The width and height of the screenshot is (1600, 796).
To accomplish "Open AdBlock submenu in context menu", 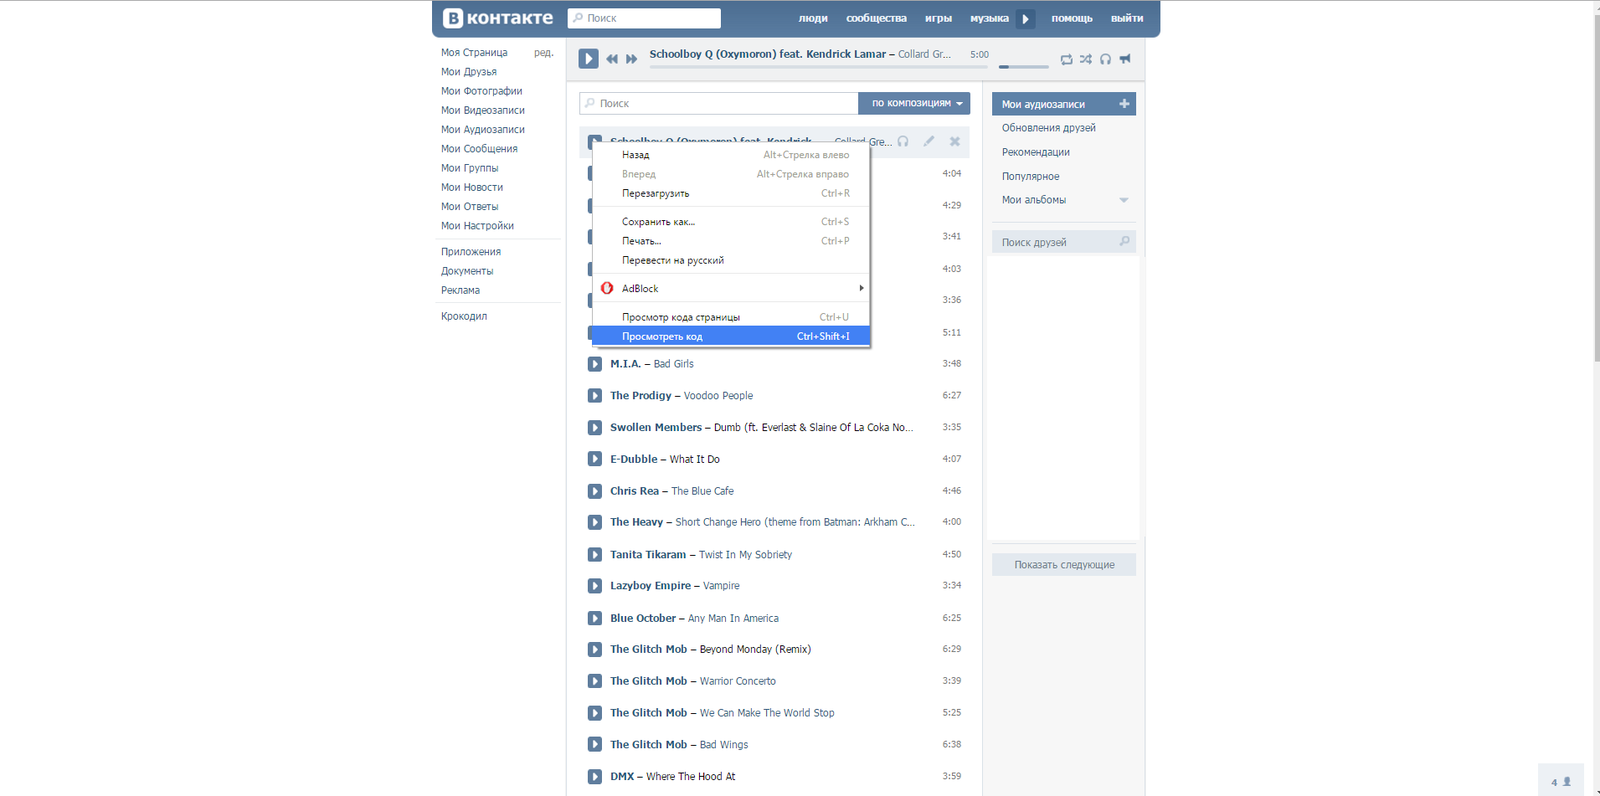I will pos(731,288).
